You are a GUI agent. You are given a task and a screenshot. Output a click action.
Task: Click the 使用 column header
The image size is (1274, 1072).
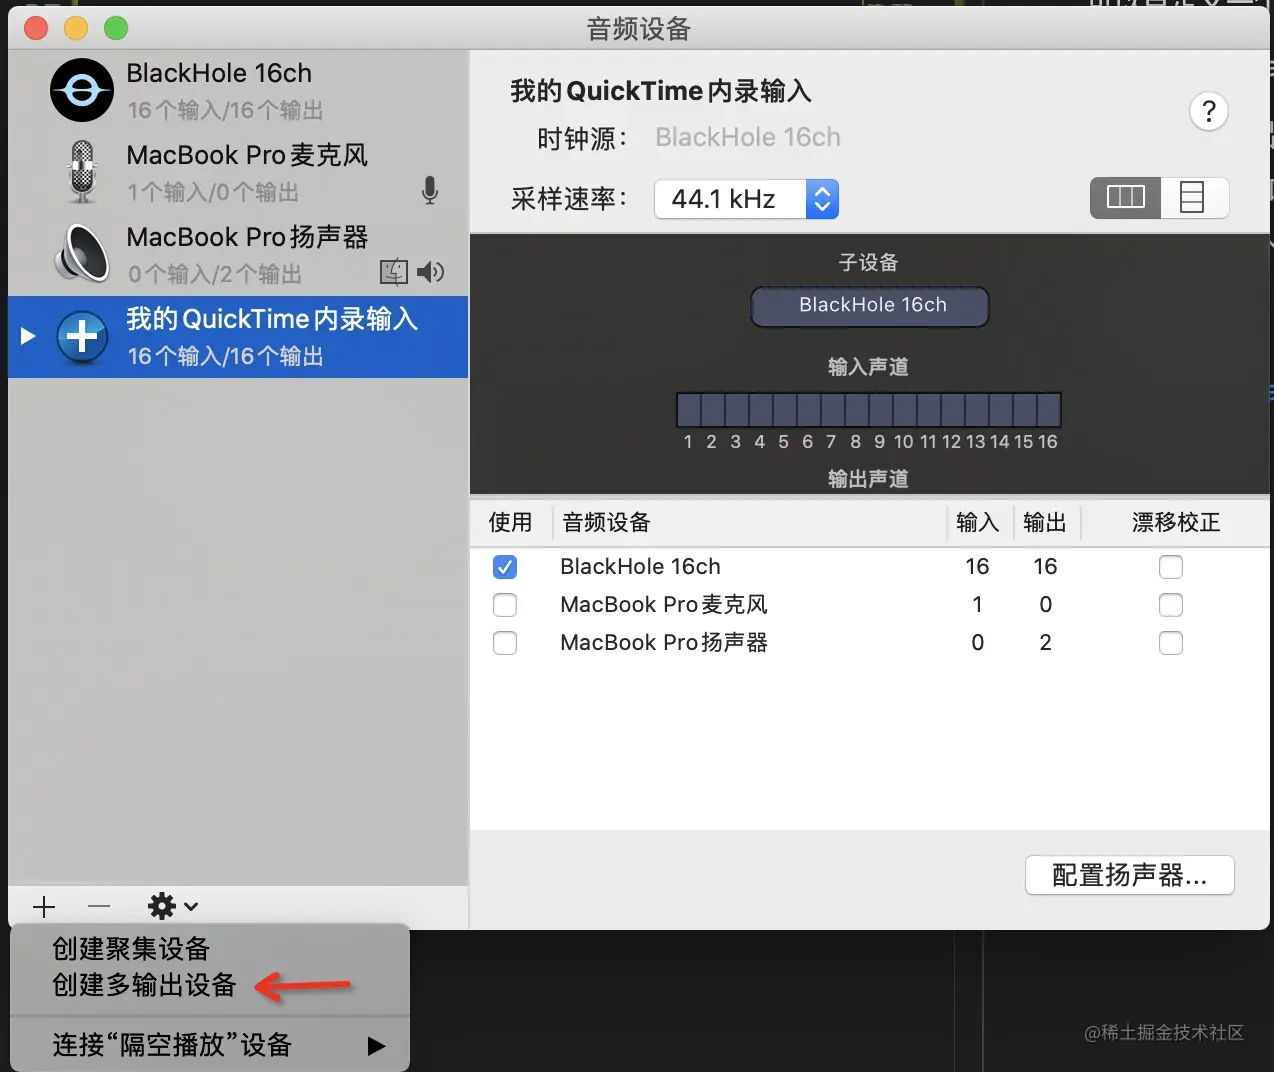click(x=510, y=522)
